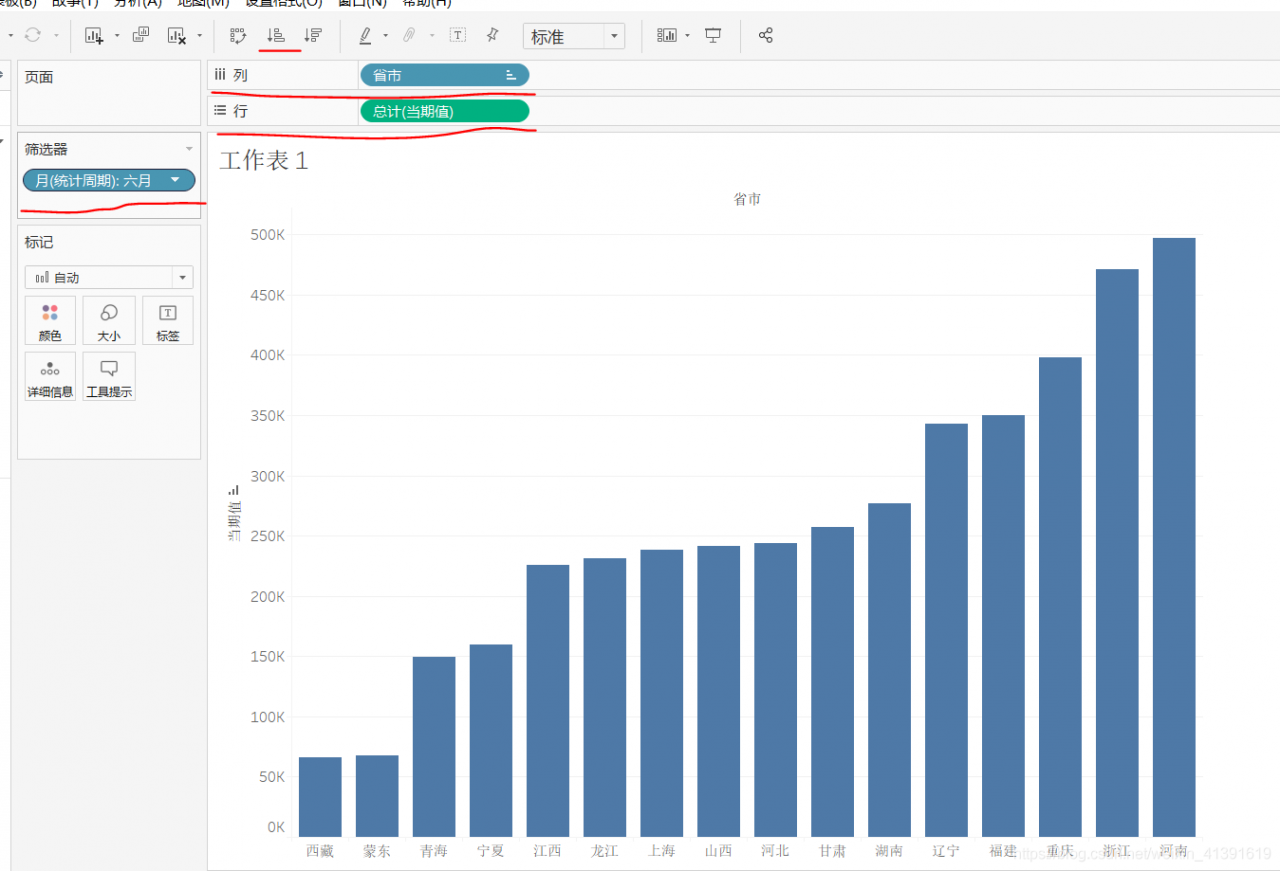Add a new worksheet via toolbar icon

coord(95,36)
